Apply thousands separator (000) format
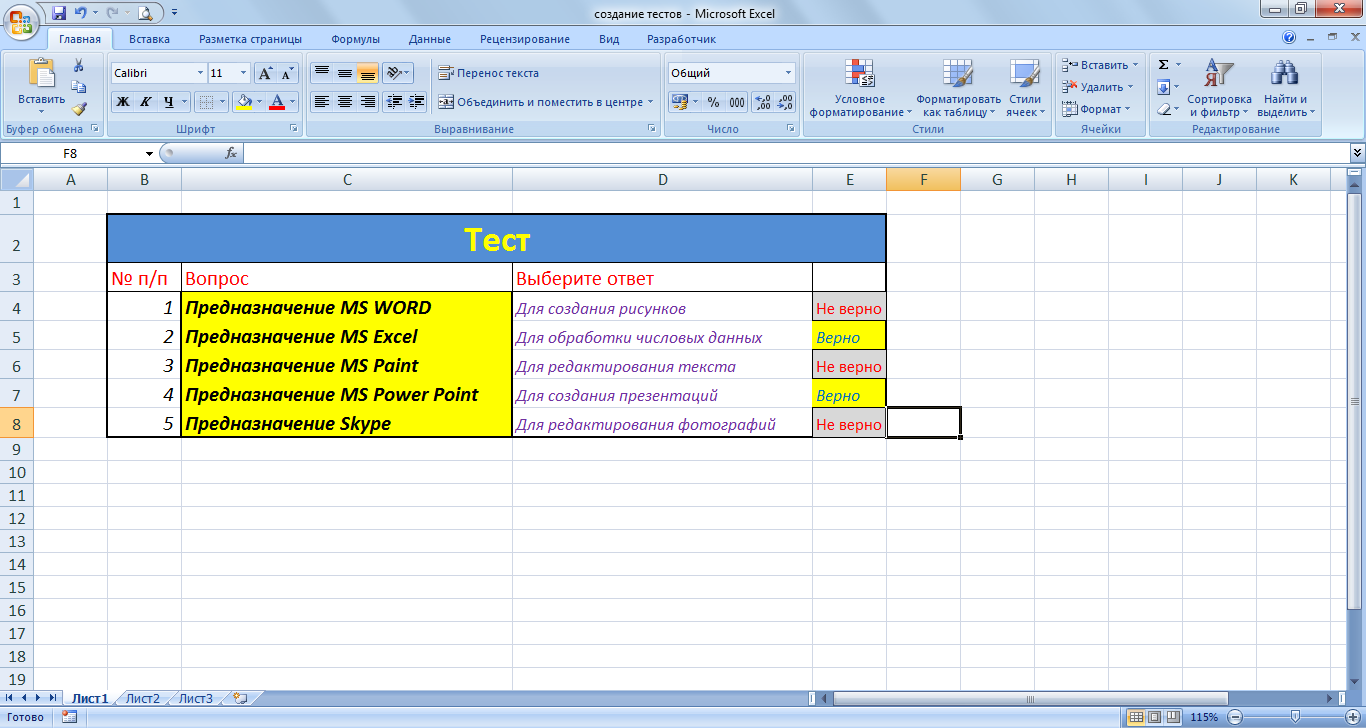The height and width of the screenshot is (728, 1366). coord(737,101)
